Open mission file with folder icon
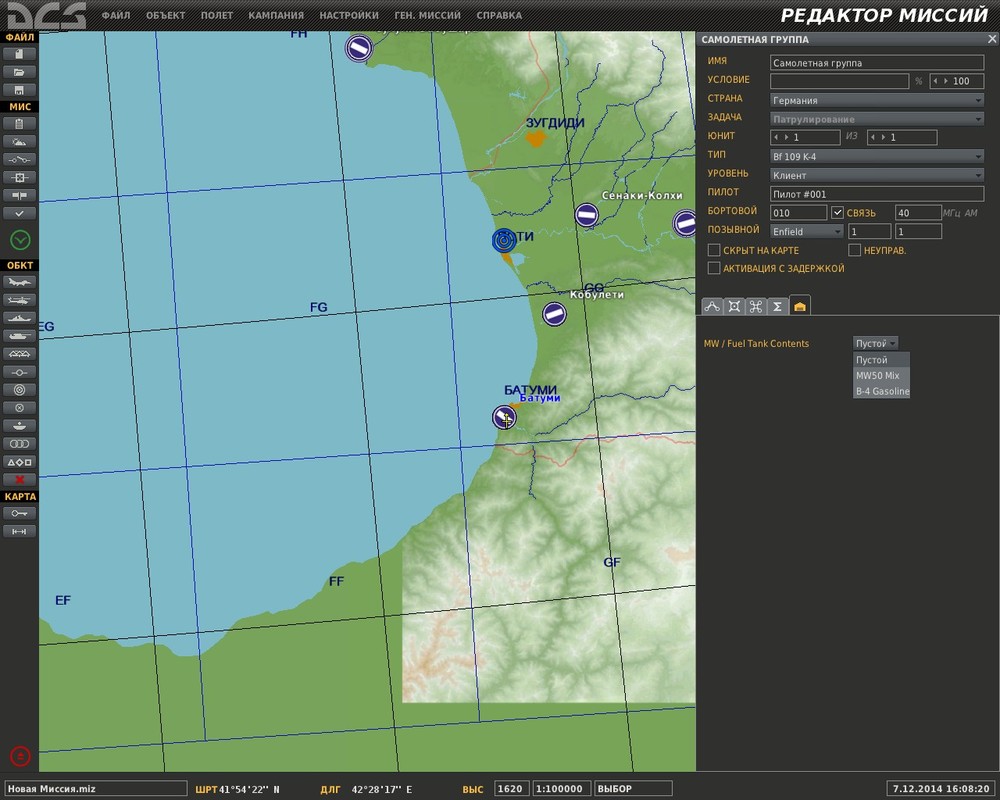1000x800 pixels. pyautogui.click(x=21, y=72)
